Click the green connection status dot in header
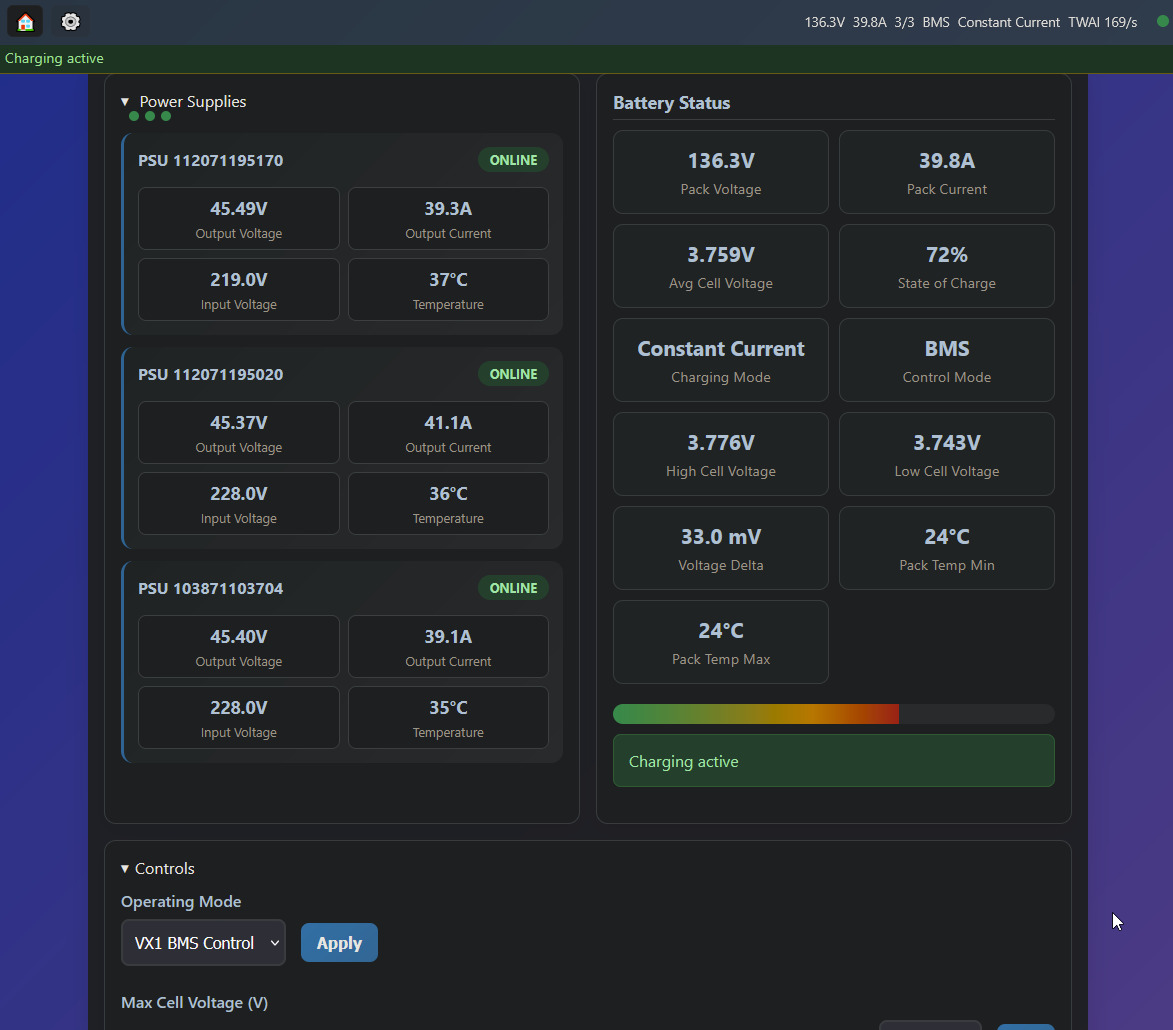The image size is (1173, 1030). pos(1162,21)
